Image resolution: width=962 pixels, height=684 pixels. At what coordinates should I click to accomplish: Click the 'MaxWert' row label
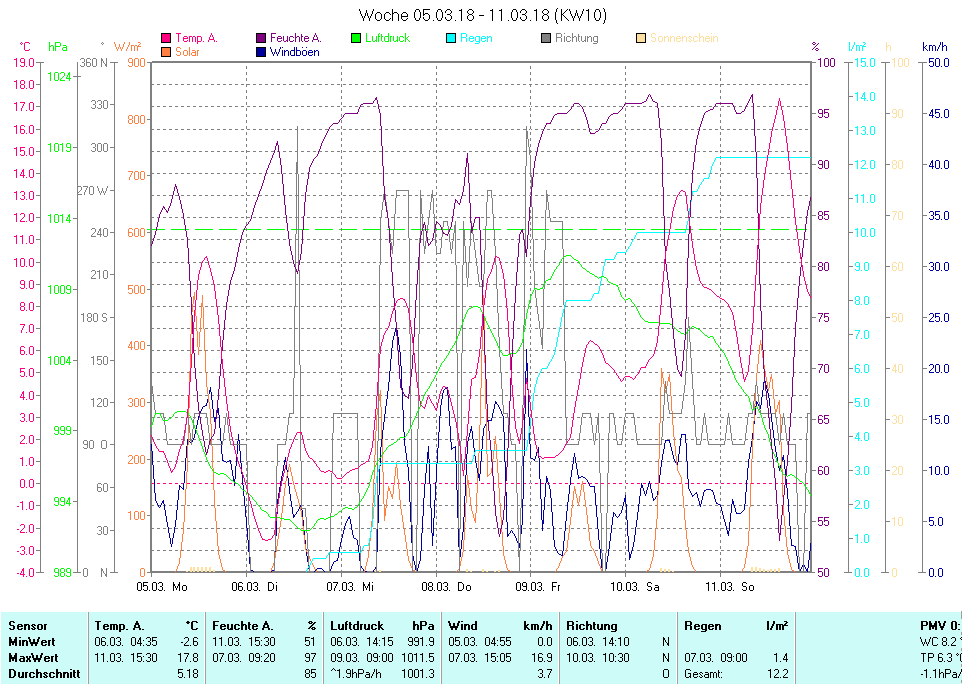(33, 658)
